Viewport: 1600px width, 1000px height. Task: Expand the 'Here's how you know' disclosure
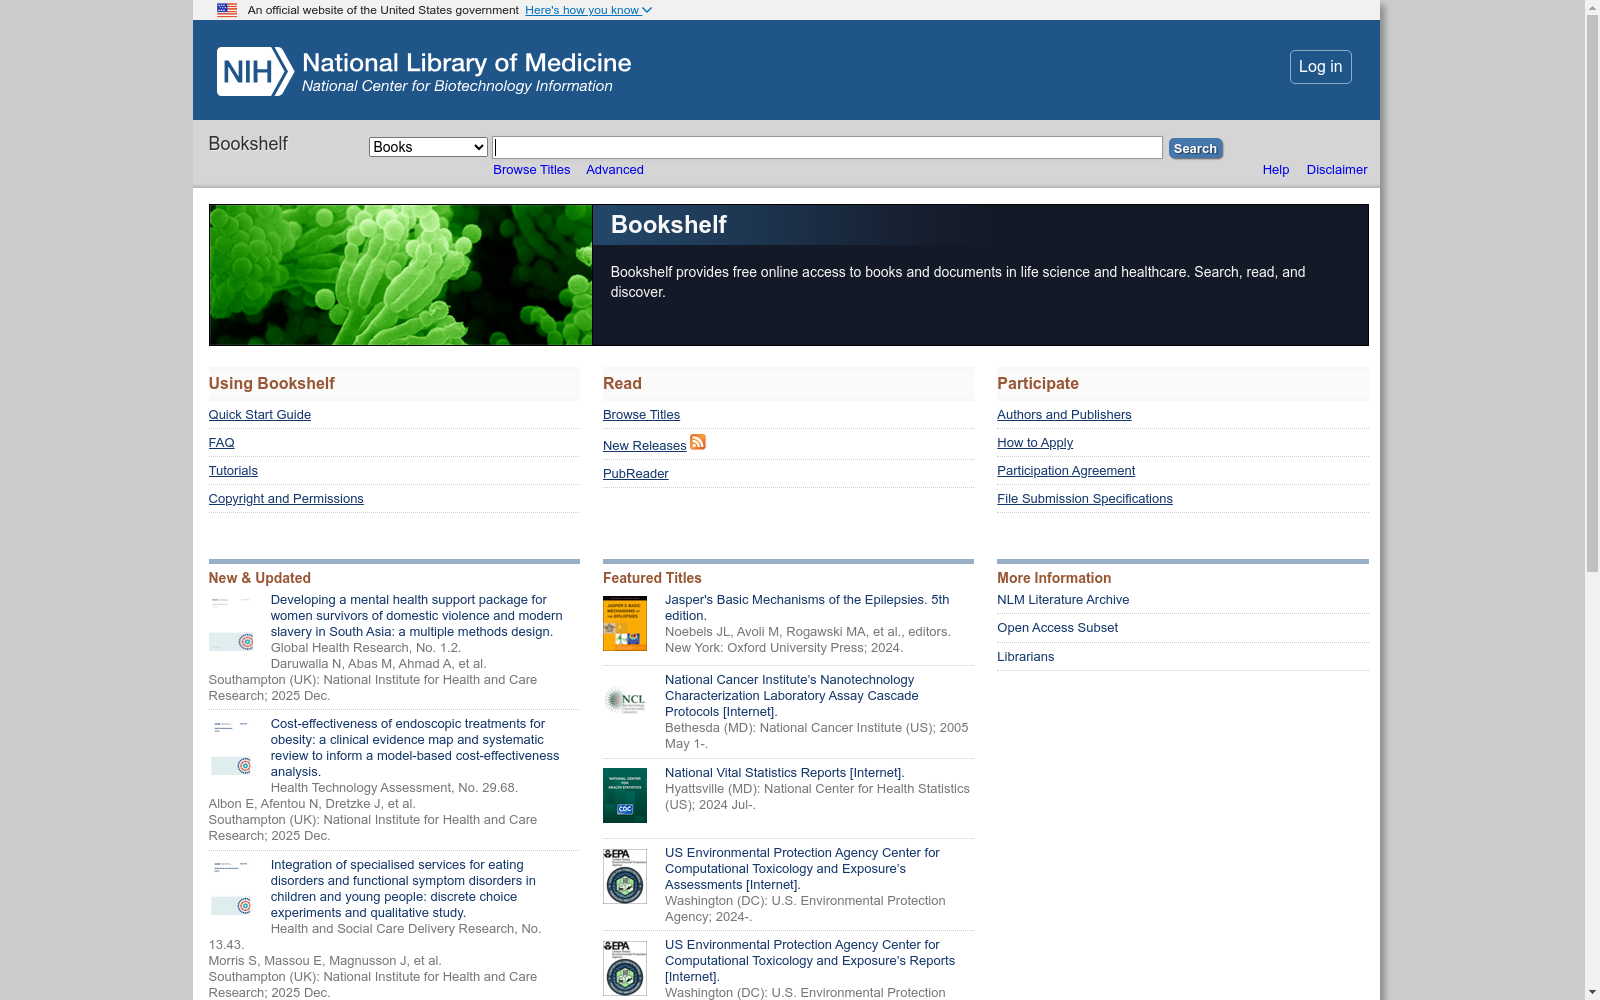pyautogui.click(x=588, y=10)
